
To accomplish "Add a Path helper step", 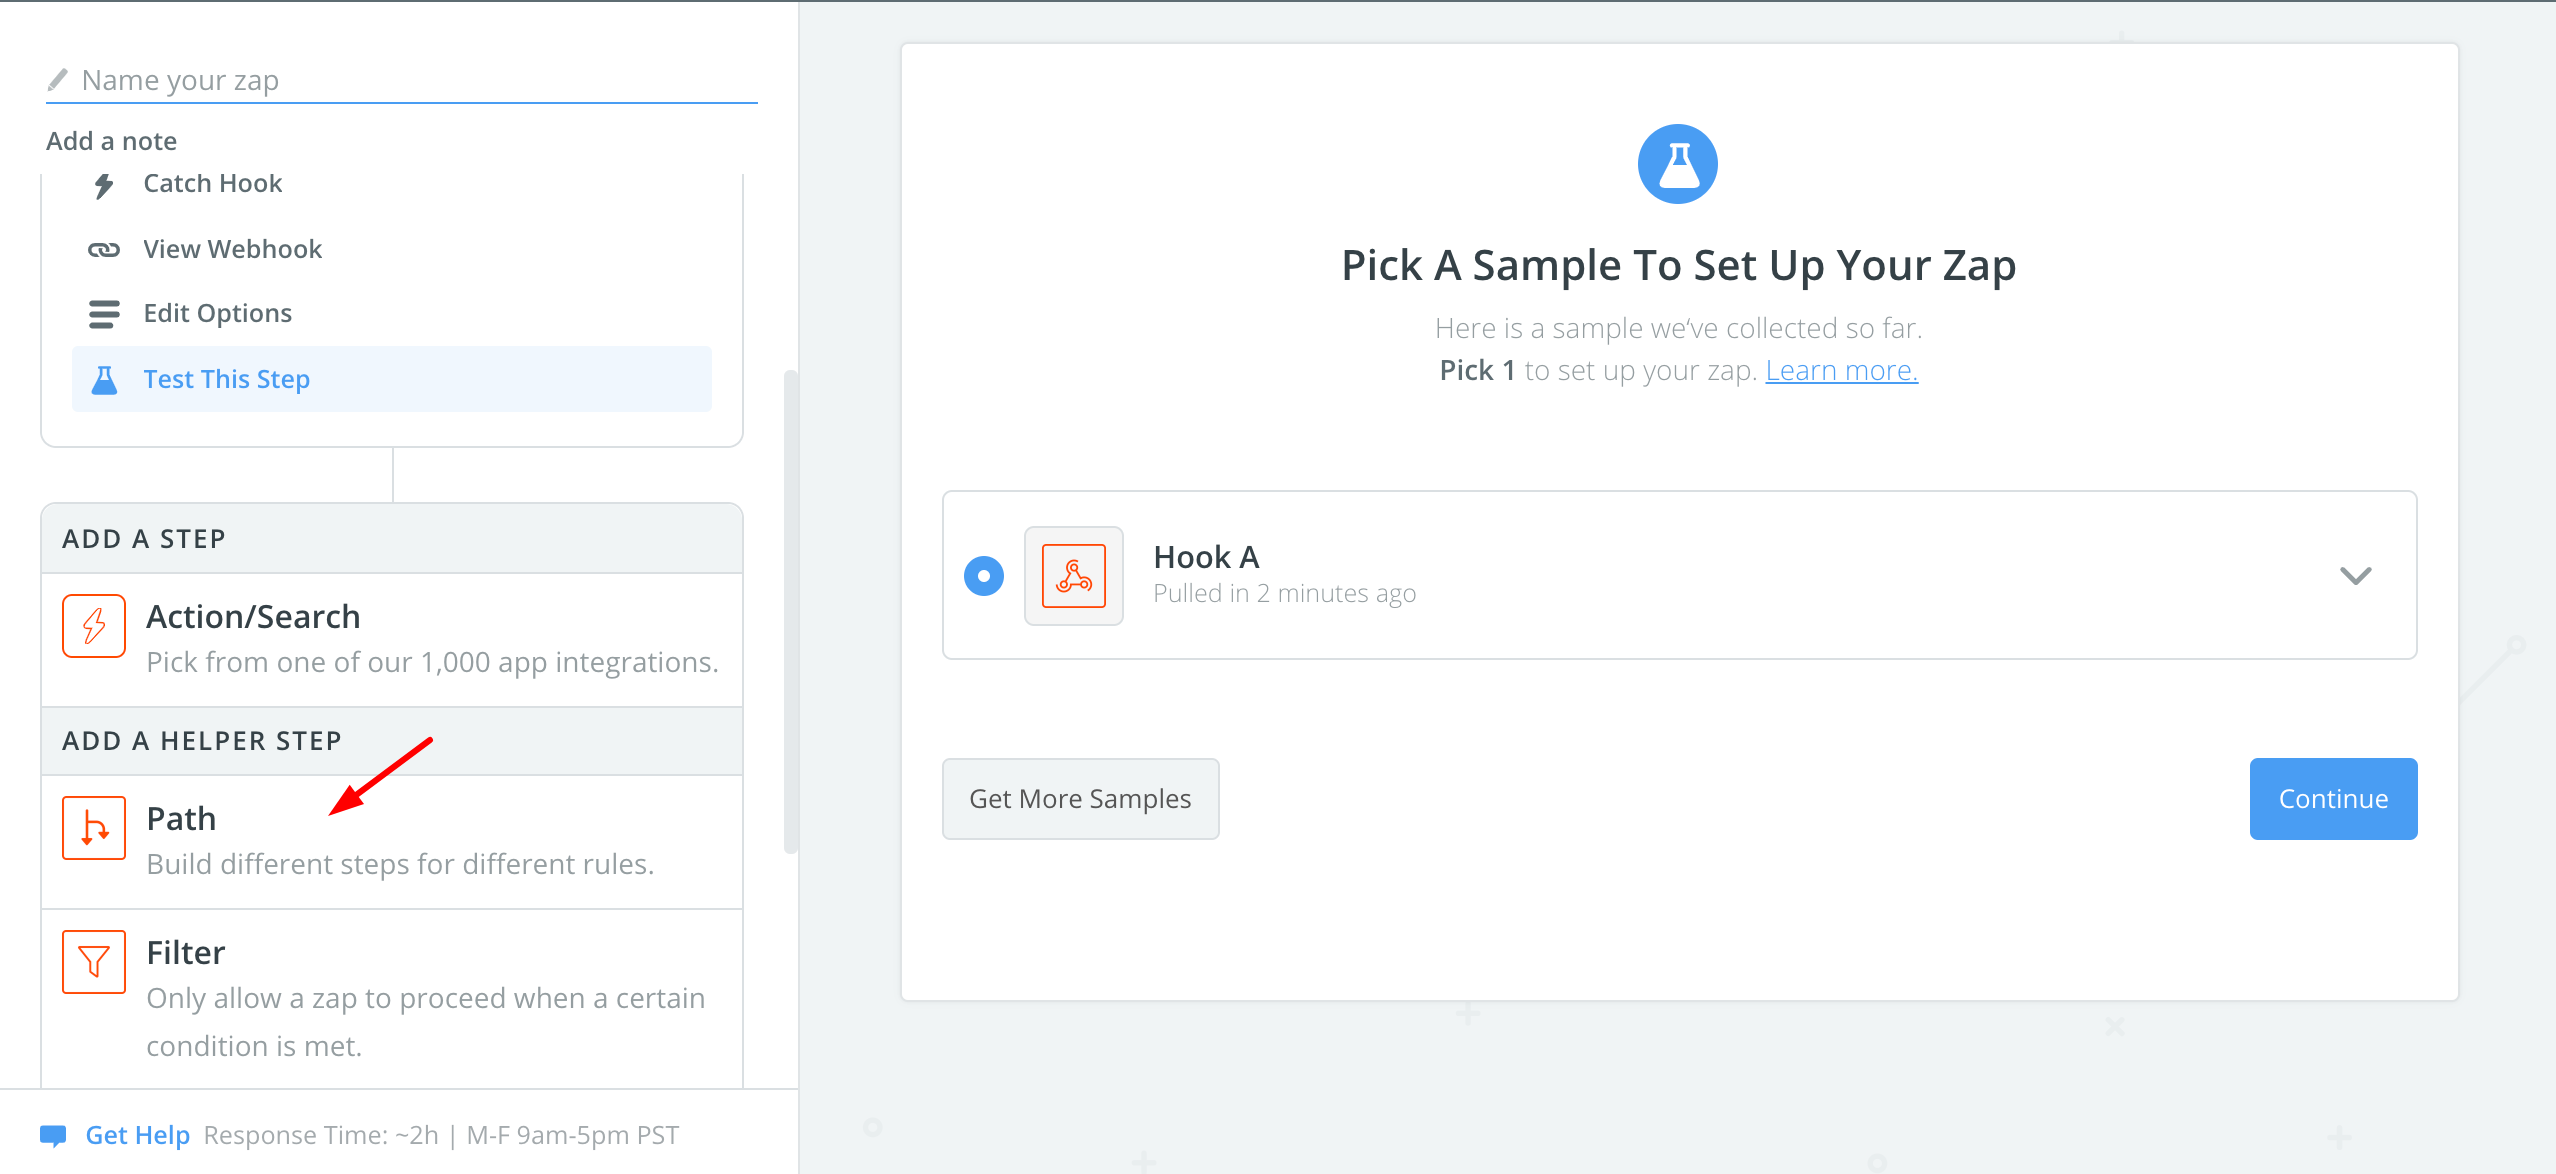I will pos(392,842).
